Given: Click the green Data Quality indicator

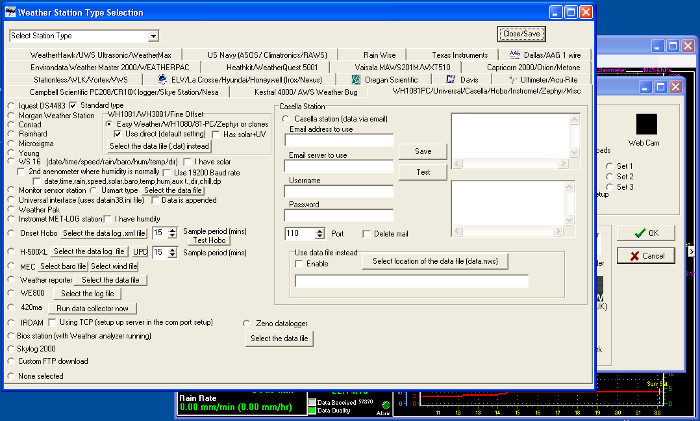Looking at the screenshot, I should tap(312, 410).
